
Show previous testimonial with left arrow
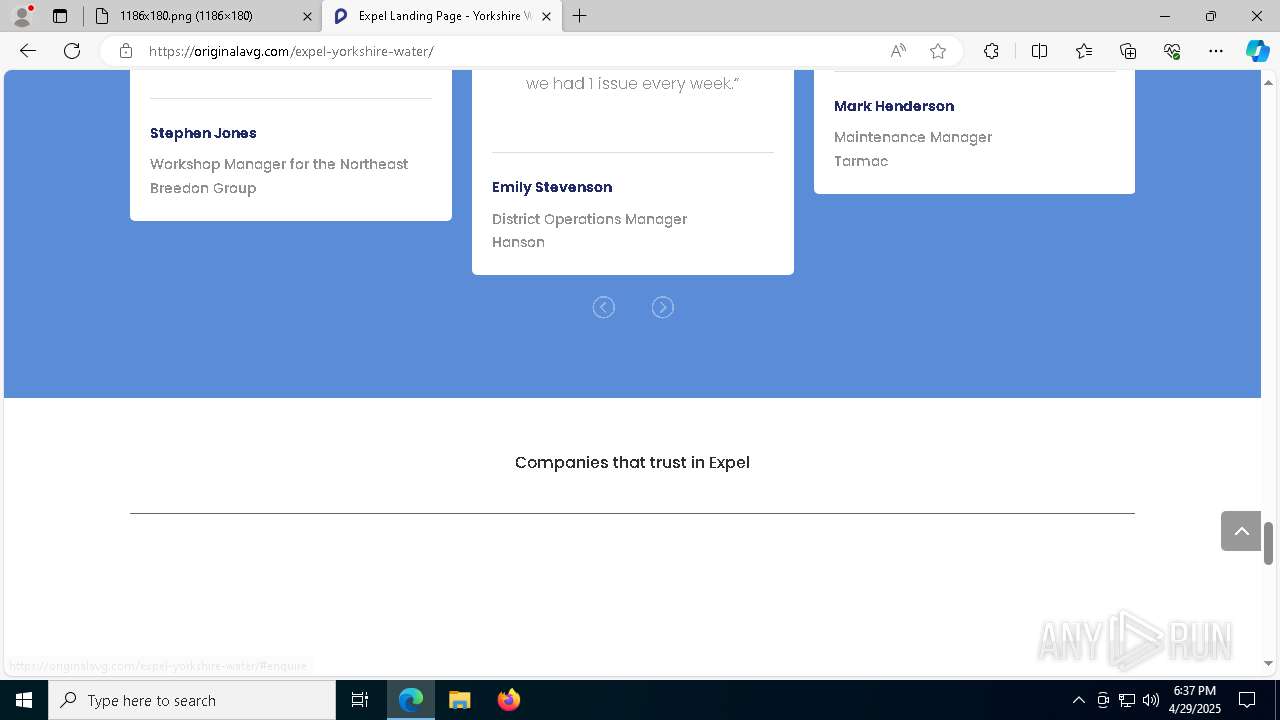point(603,307)
